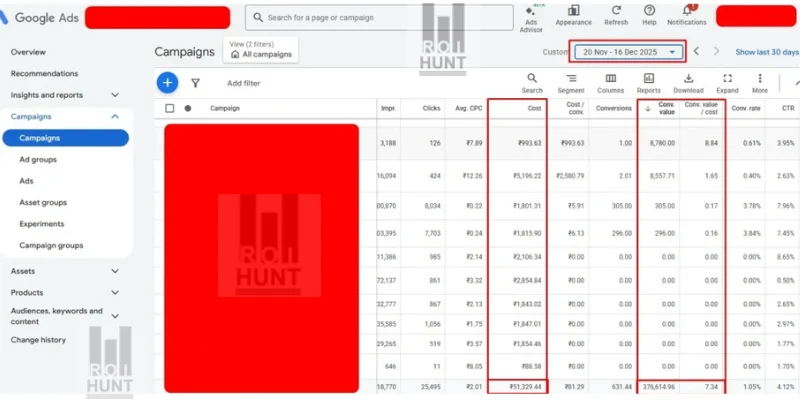This screenshot has height=400, width=800.
Task: Click the CTR value 8.65%
Action: point(786,257)
